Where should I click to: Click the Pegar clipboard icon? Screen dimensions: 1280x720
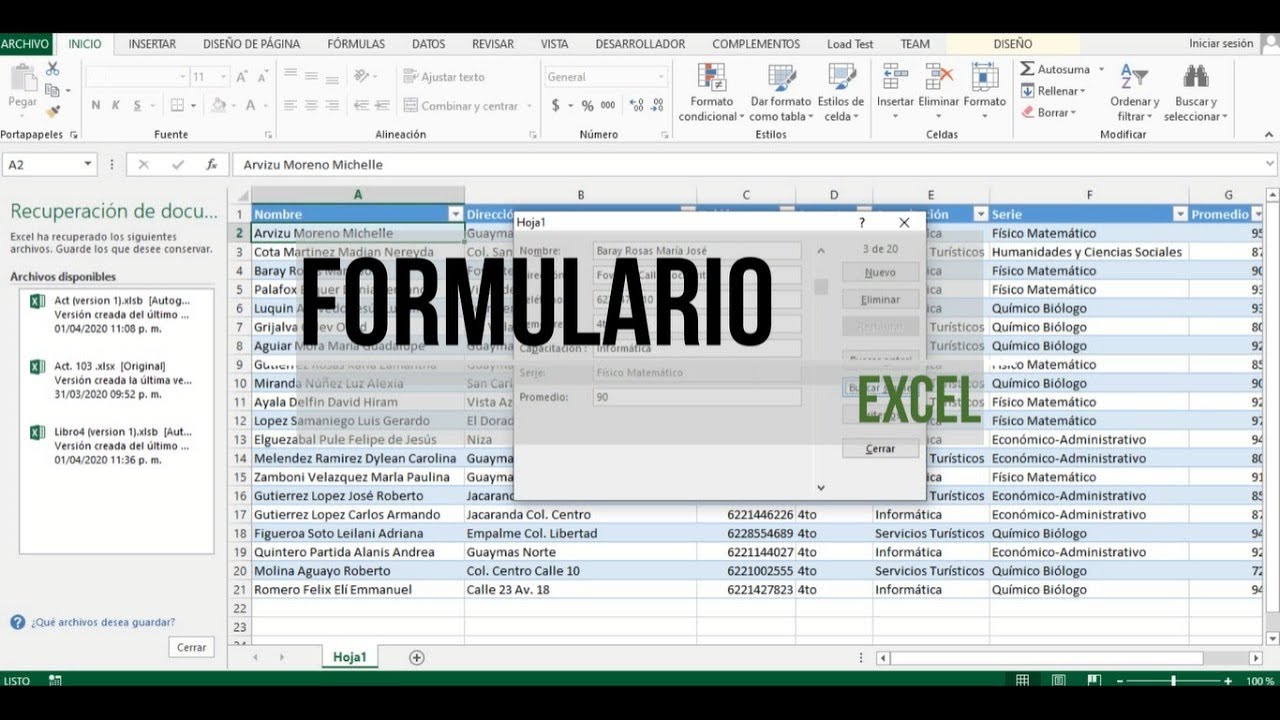tap(22, 79)
